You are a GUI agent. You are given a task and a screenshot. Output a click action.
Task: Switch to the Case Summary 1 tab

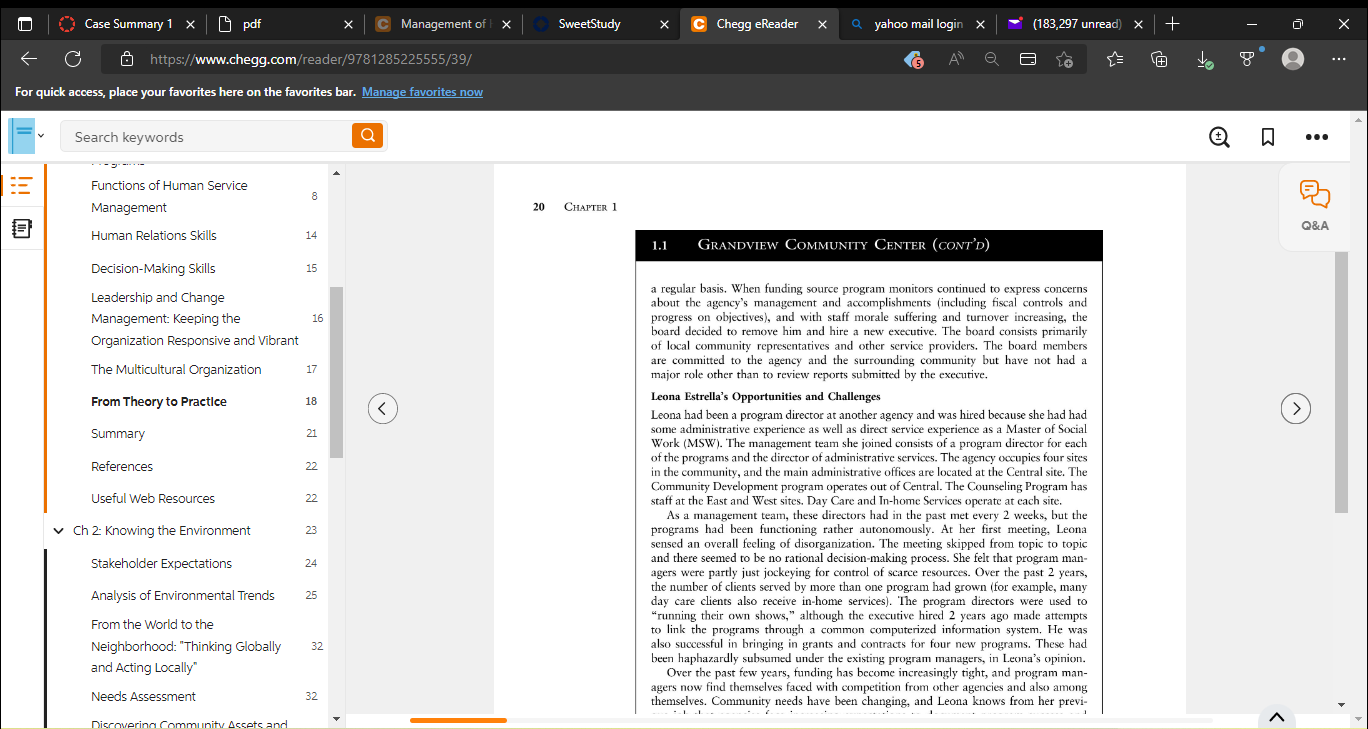[125, 23]
